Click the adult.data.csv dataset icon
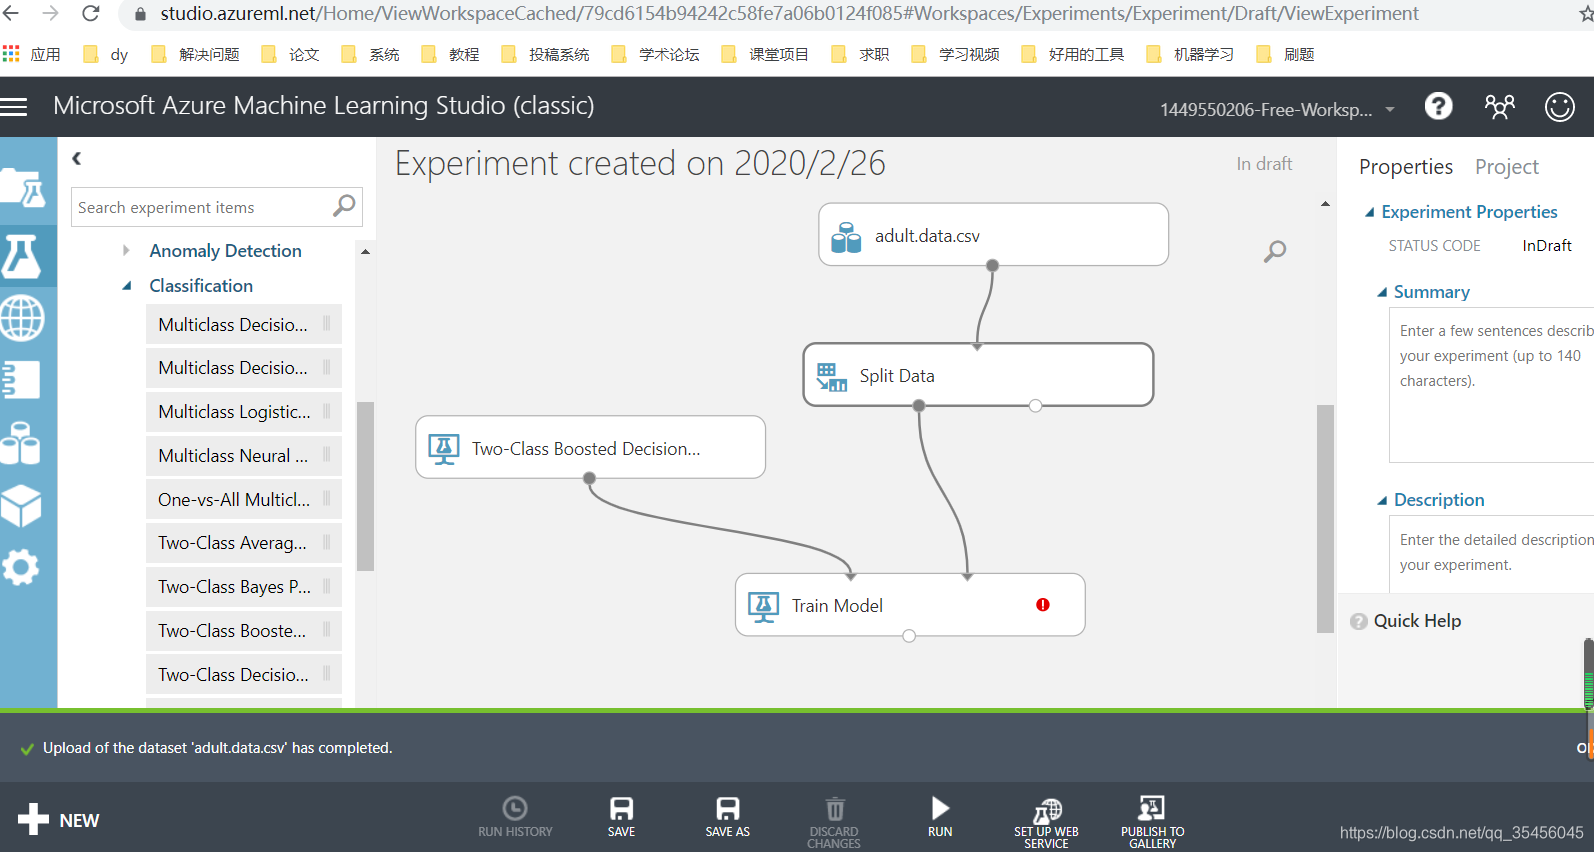Image resolution: width=1594 pixels, height=852 pixels. (x=846, y=236)
